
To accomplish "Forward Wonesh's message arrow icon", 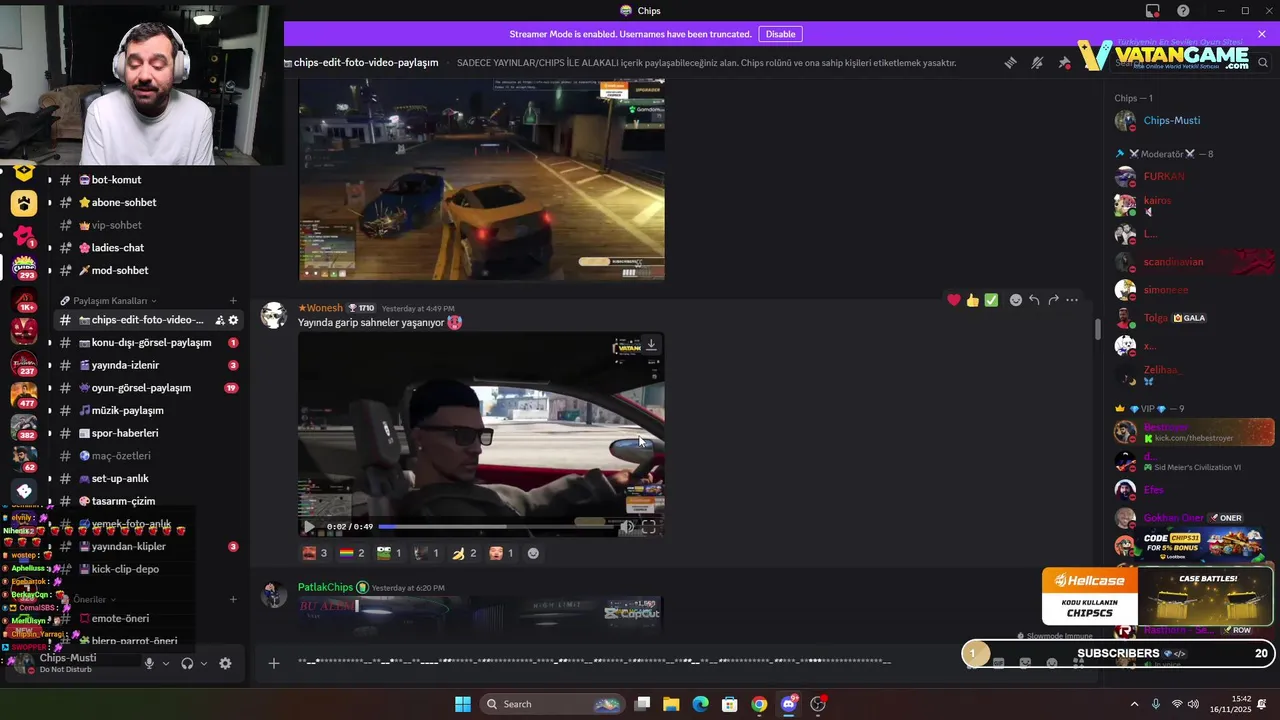I will (1053, 300).
